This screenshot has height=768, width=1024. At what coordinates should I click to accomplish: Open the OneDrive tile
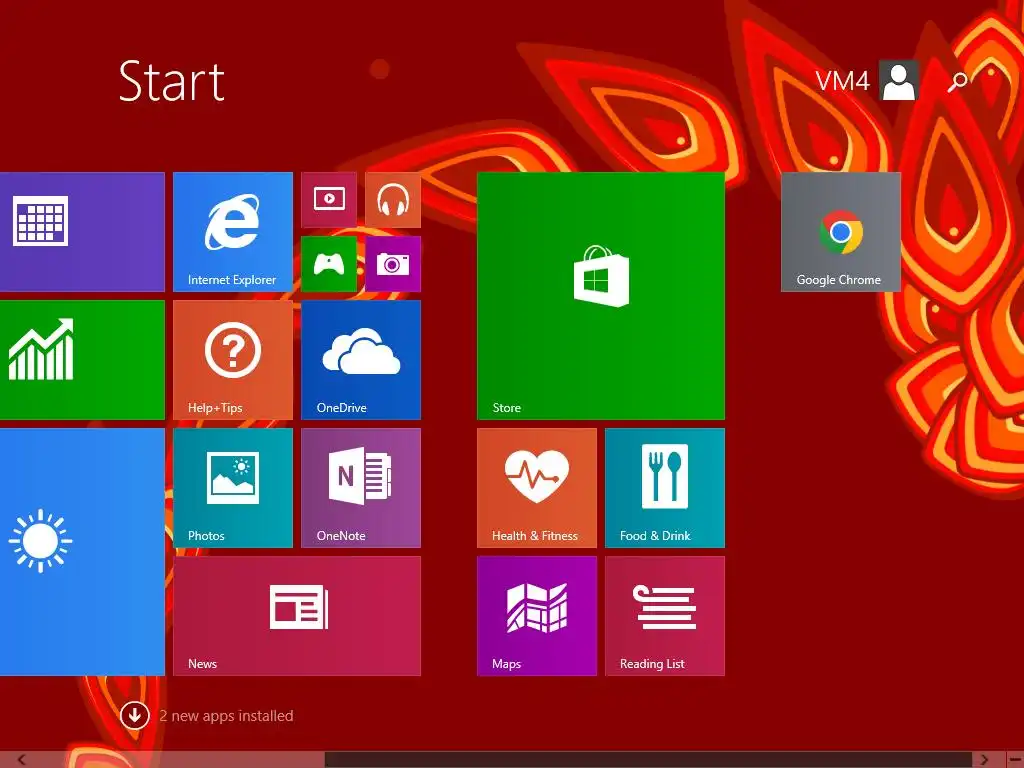pos(360,360)
